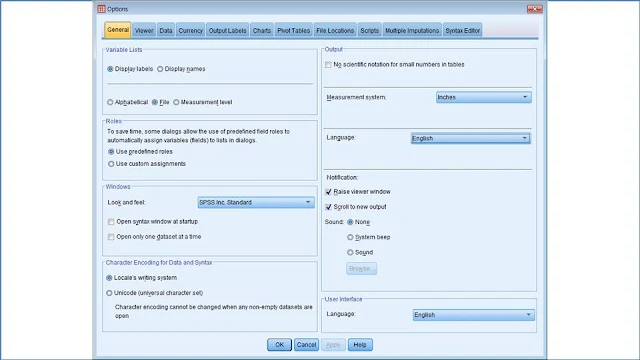Close the Options dialog window
640x360 pixels.
534,9
